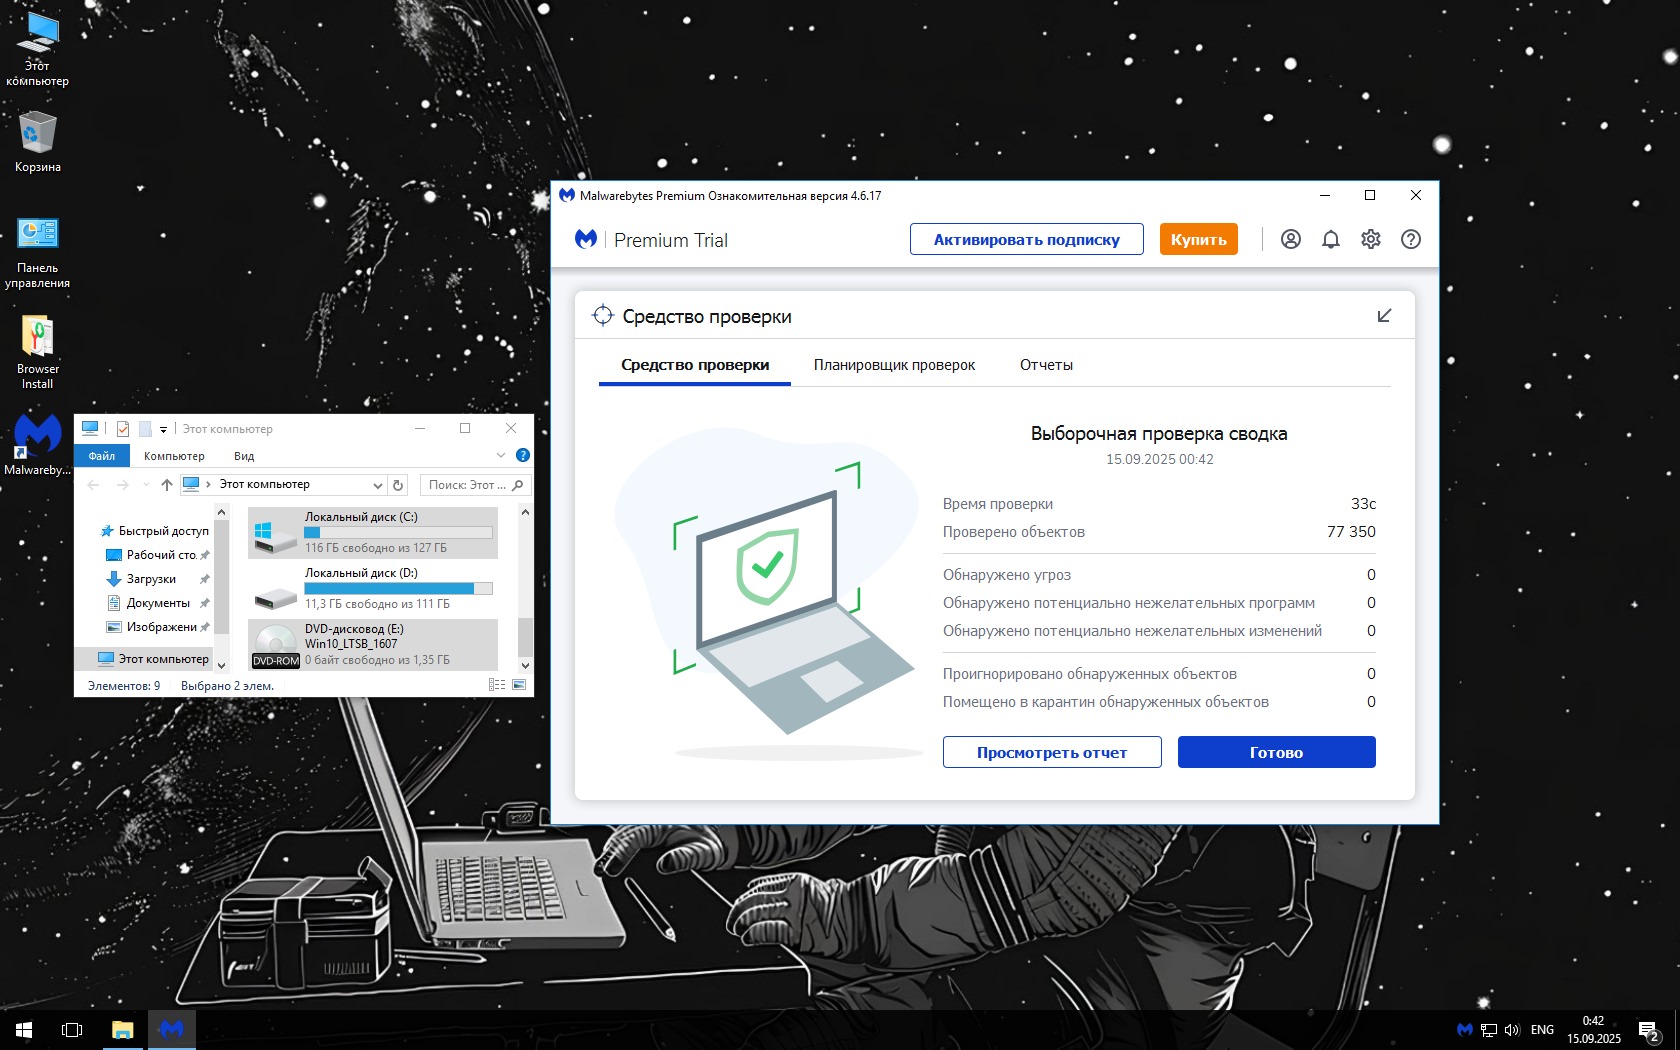Expand the Explorer address bar dropdown

(377, 485)
